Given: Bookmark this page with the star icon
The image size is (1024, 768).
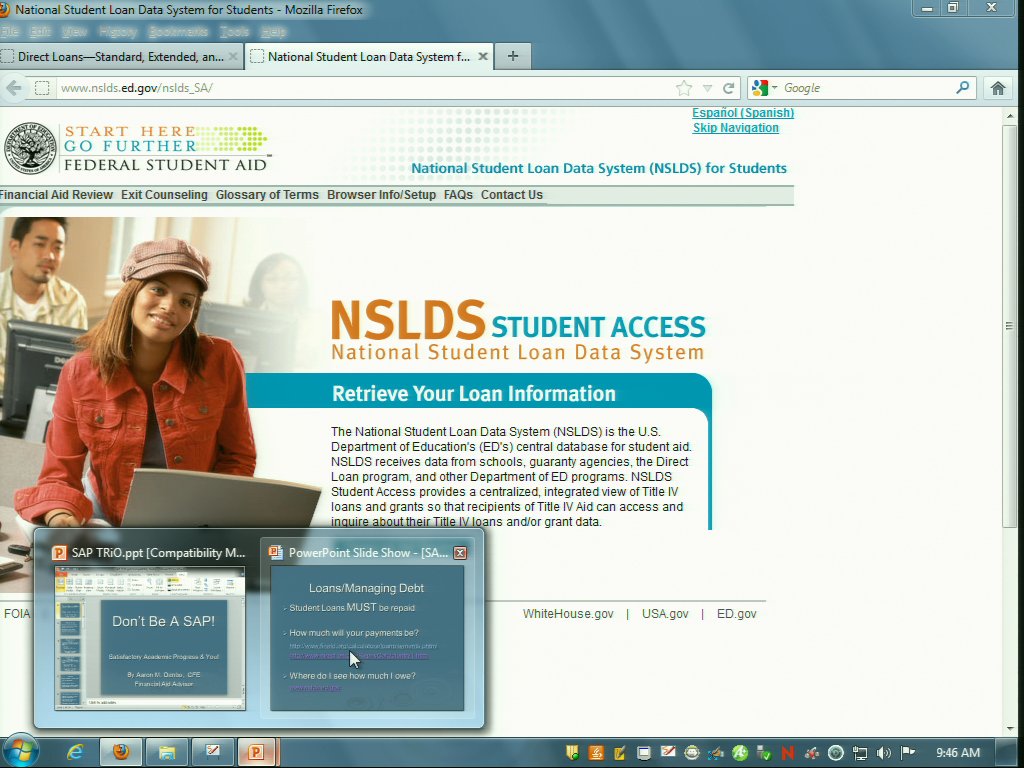Looking at the screenshot, I should [x=684, y=88].
